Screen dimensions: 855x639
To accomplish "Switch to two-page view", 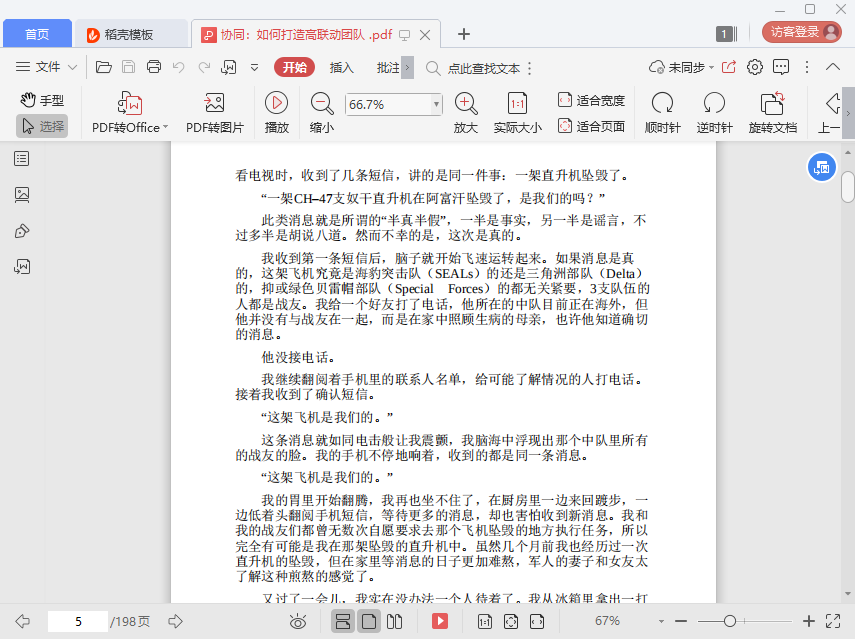I will [x=394, y=621].
